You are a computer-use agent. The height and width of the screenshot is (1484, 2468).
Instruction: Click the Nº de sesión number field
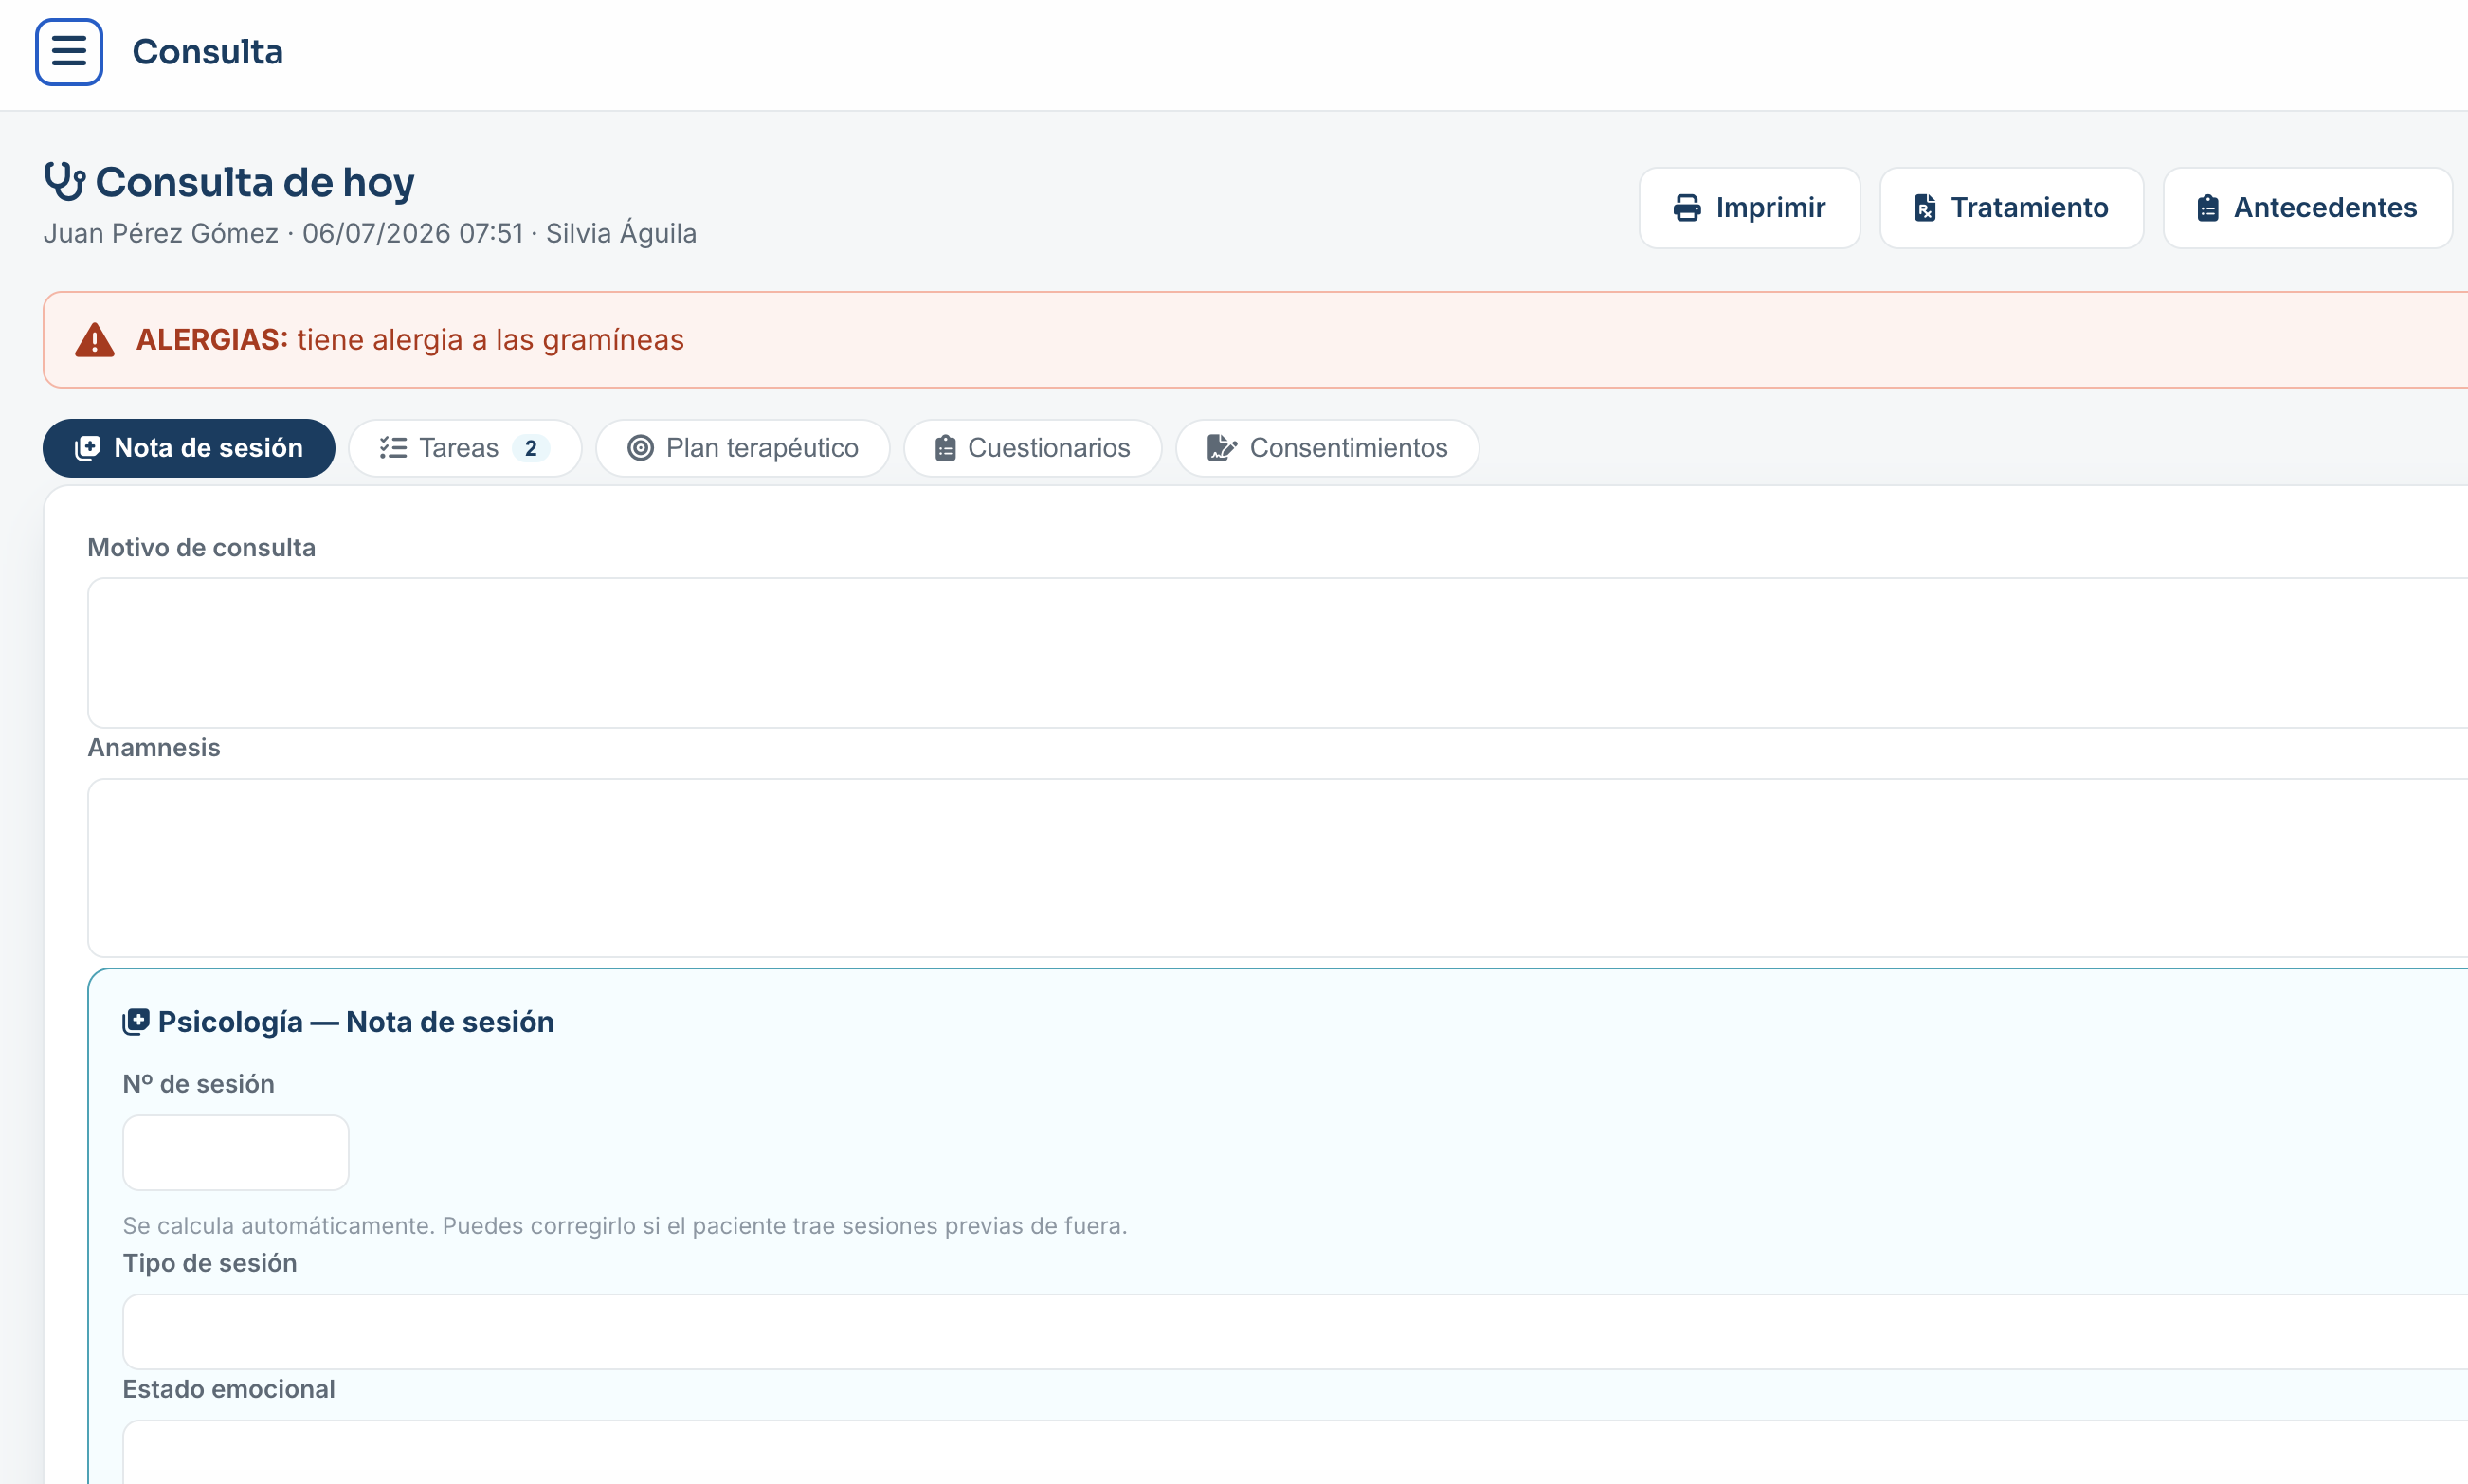236,1153
